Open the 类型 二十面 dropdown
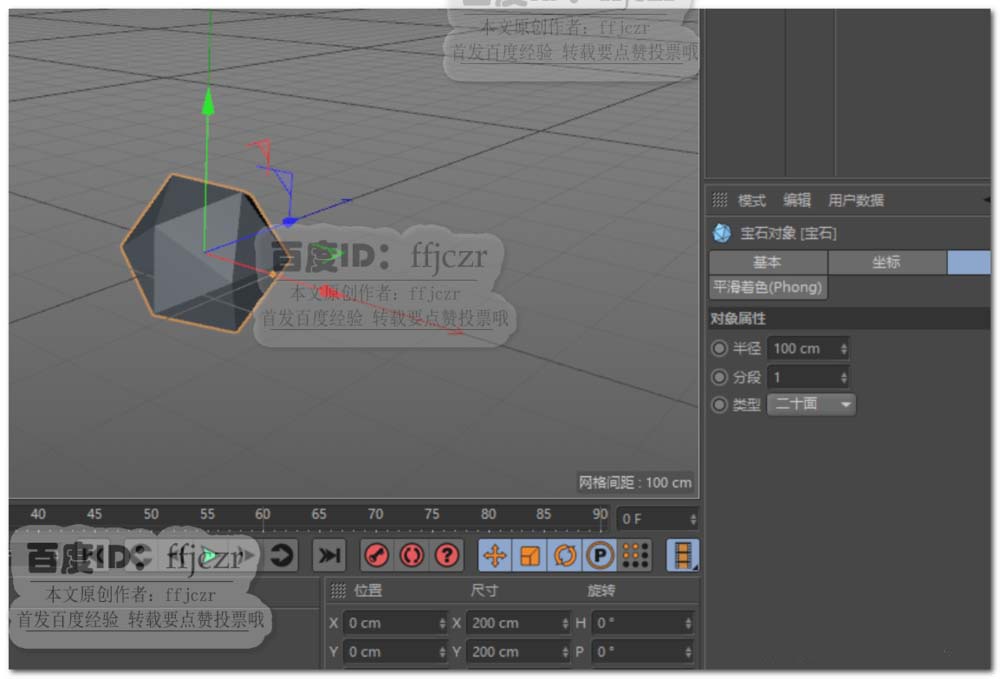This screenshot has height=679, width=1000. (x=811, y=404)
